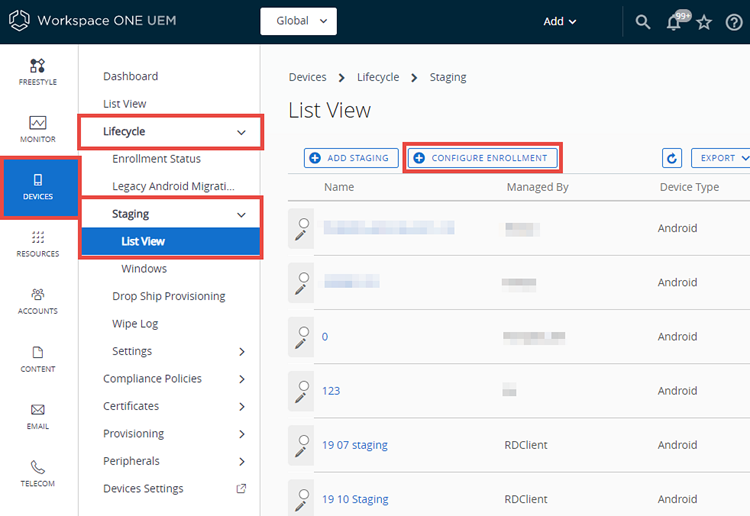Select the Devices sidebar icon
750x516 pixels.
pos(38,187)
